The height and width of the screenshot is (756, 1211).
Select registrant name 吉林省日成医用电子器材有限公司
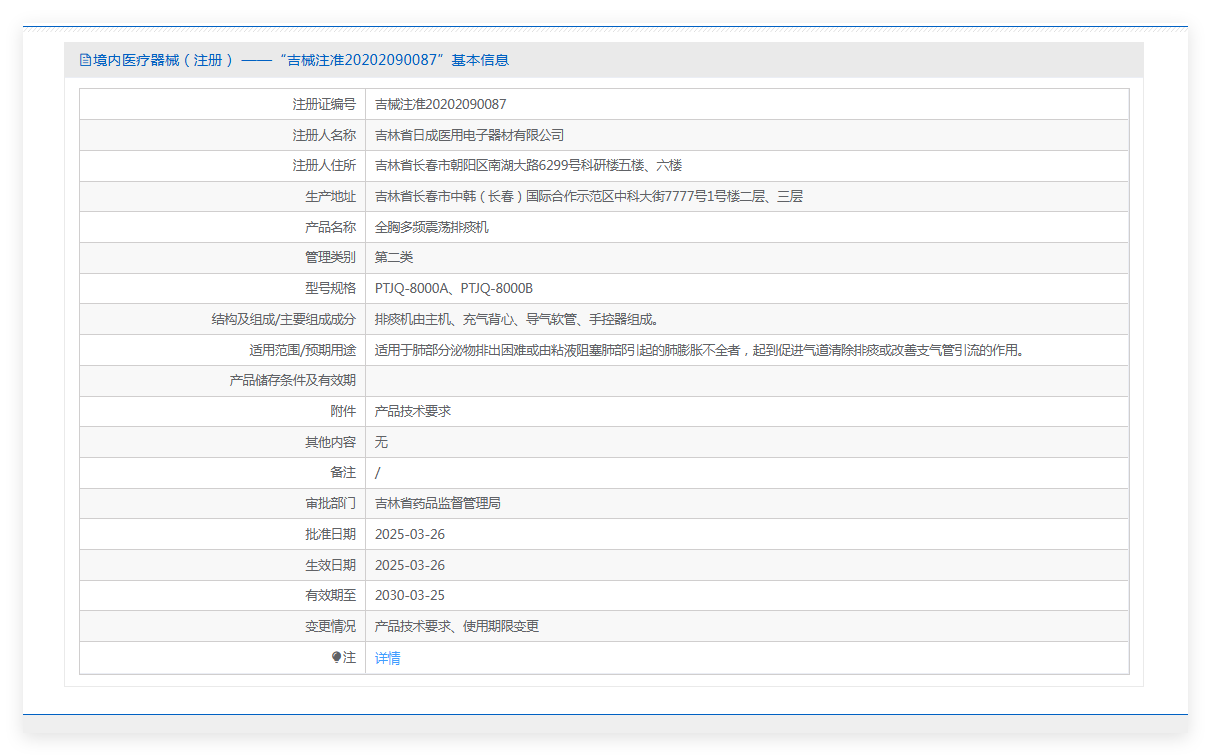click(470, 135)
